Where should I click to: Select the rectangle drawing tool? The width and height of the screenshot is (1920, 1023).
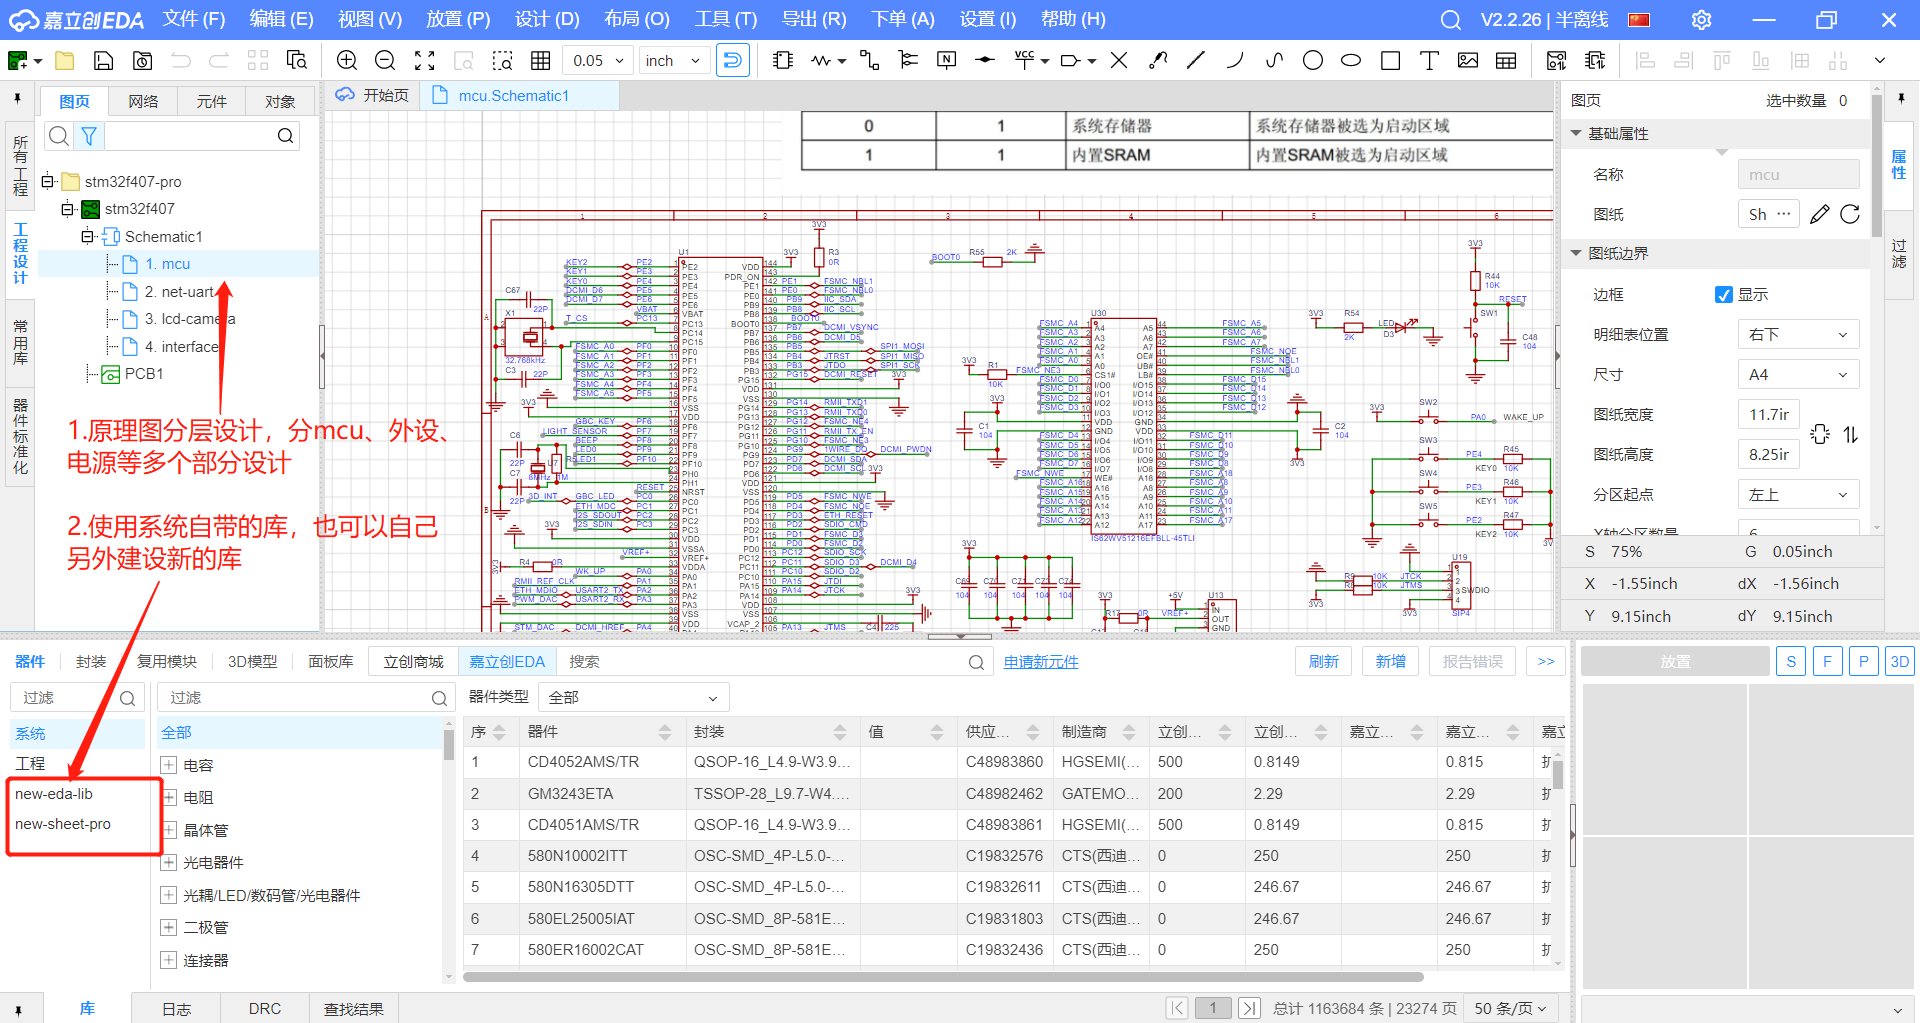[x=1390, y=61]
